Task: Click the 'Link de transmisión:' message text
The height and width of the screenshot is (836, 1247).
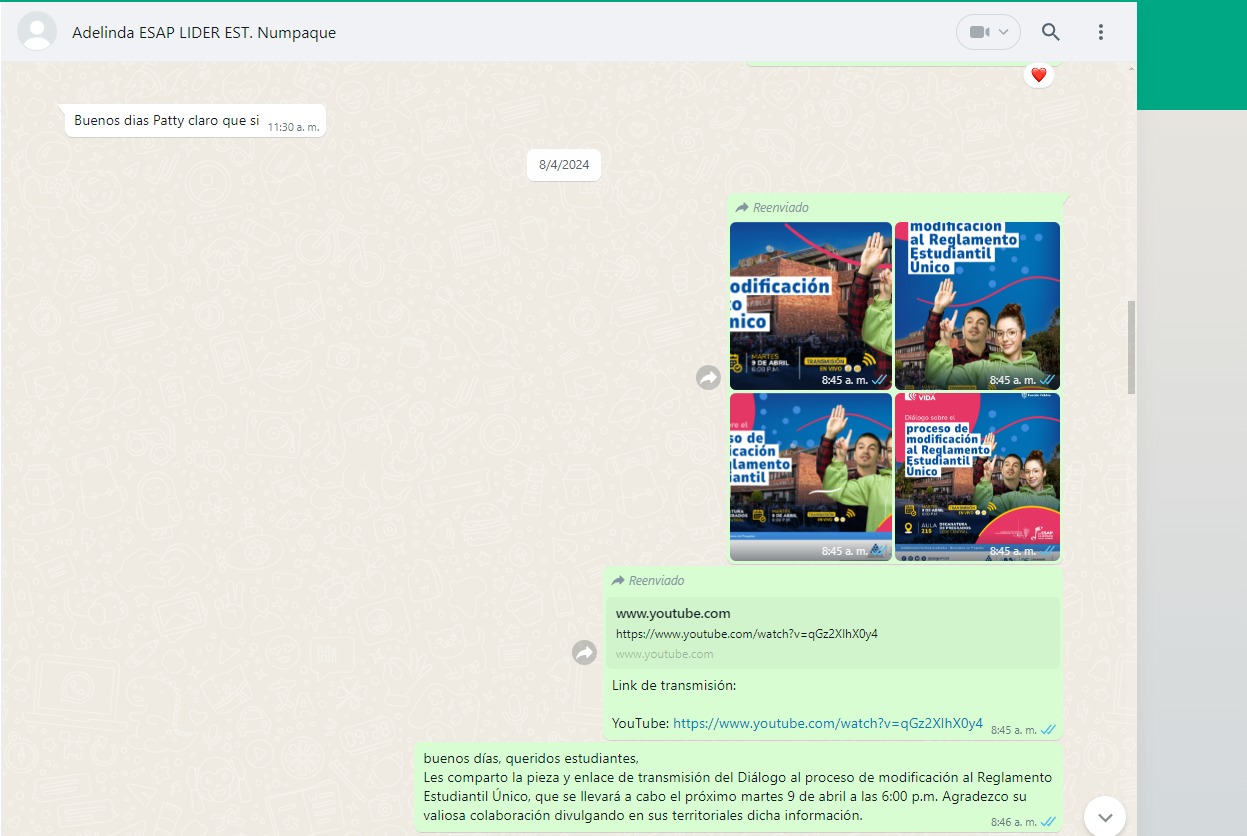Action: tap(674, 685)
